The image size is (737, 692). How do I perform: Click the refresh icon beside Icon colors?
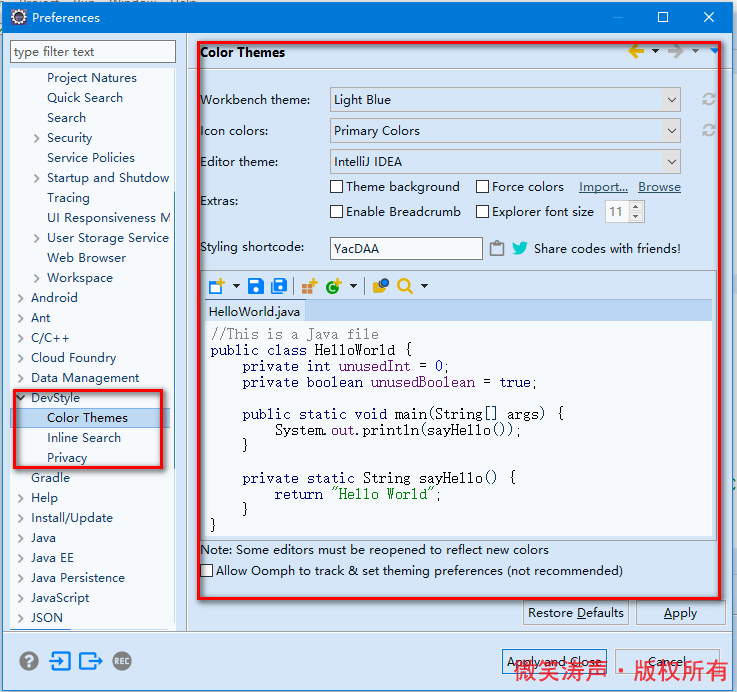coord(708,130)
